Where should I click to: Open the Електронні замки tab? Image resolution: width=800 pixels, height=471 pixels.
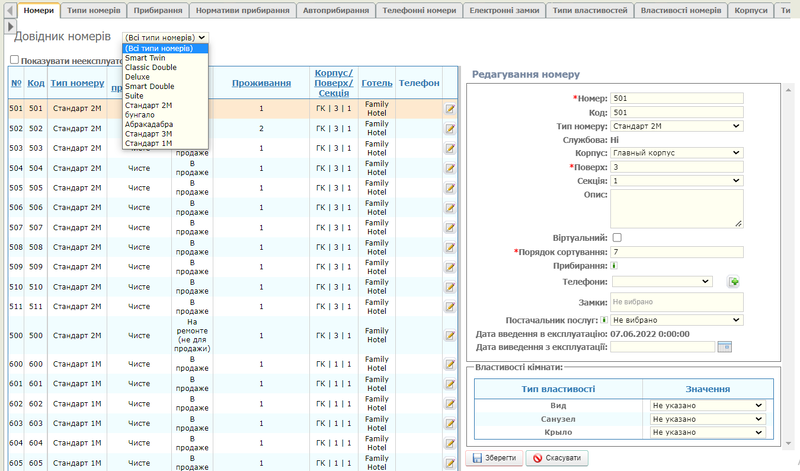tap(504, 9)
